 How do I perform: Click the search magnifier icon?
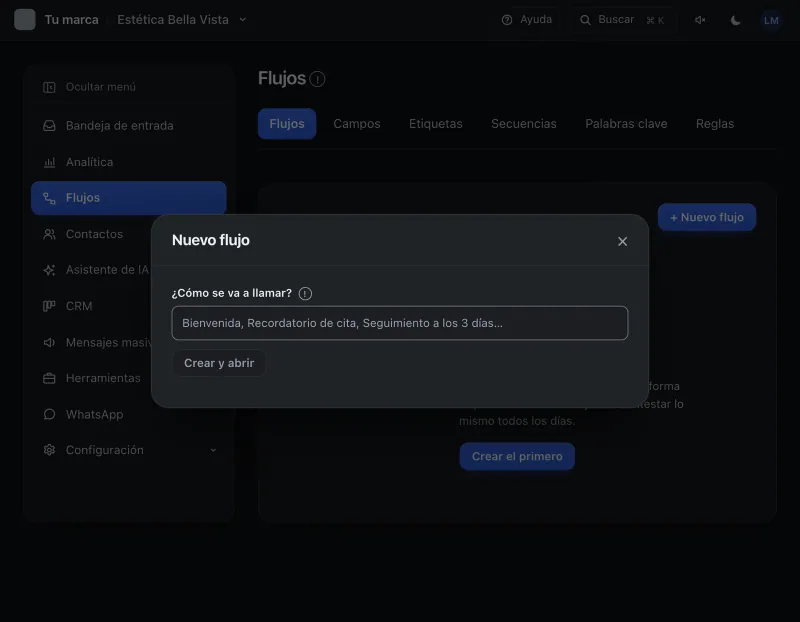[x=585, y=20]
